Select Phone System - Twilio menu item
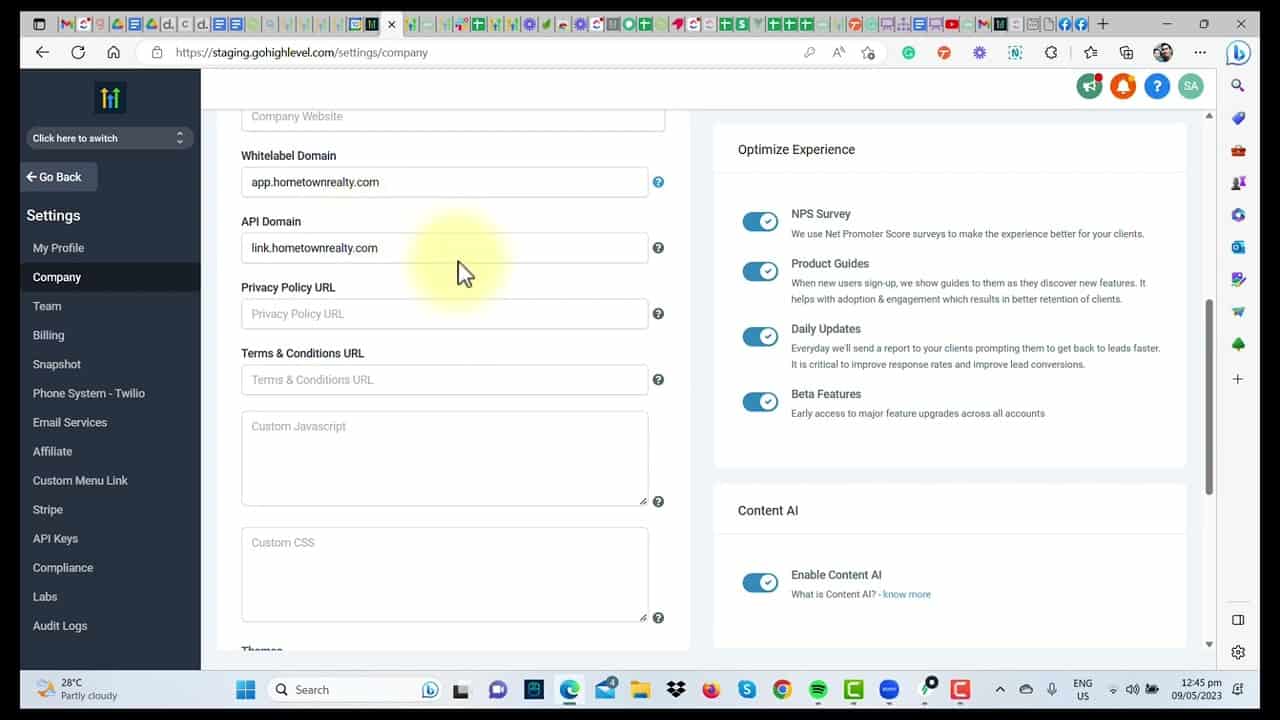 pyautogui.click(x=88, y=393)
